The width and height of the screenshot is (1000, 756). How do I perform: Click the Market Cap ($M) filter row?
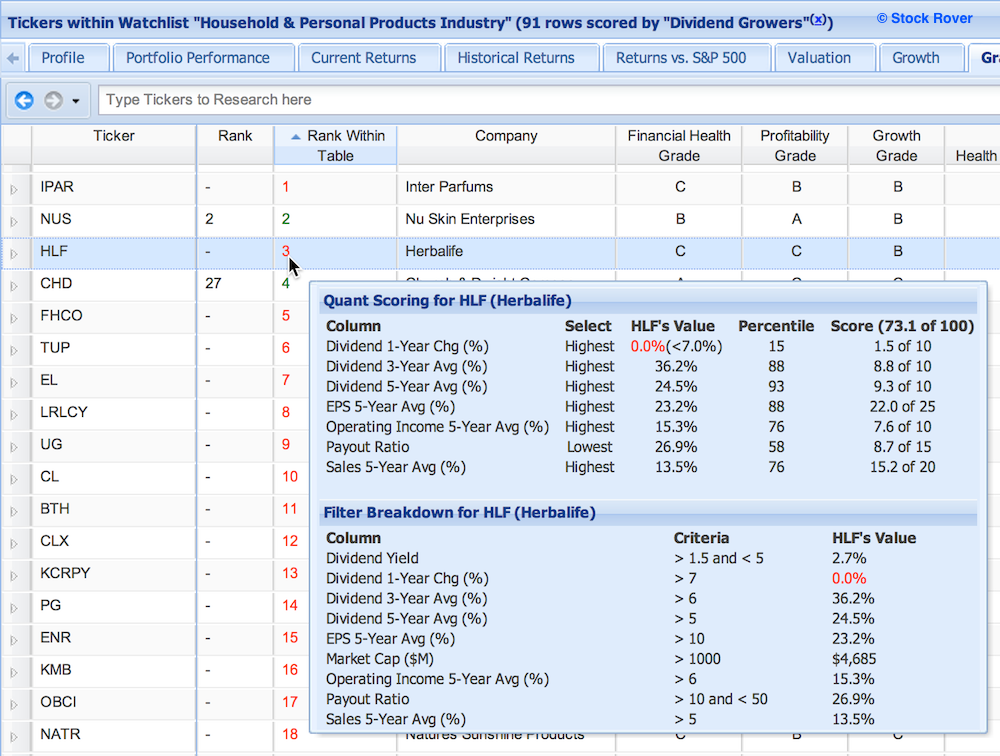(x=649, y=658)
